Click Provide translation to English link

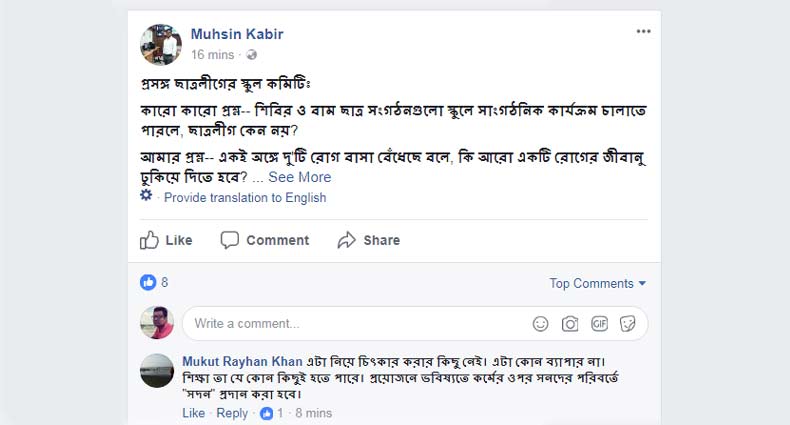(245, 198)
